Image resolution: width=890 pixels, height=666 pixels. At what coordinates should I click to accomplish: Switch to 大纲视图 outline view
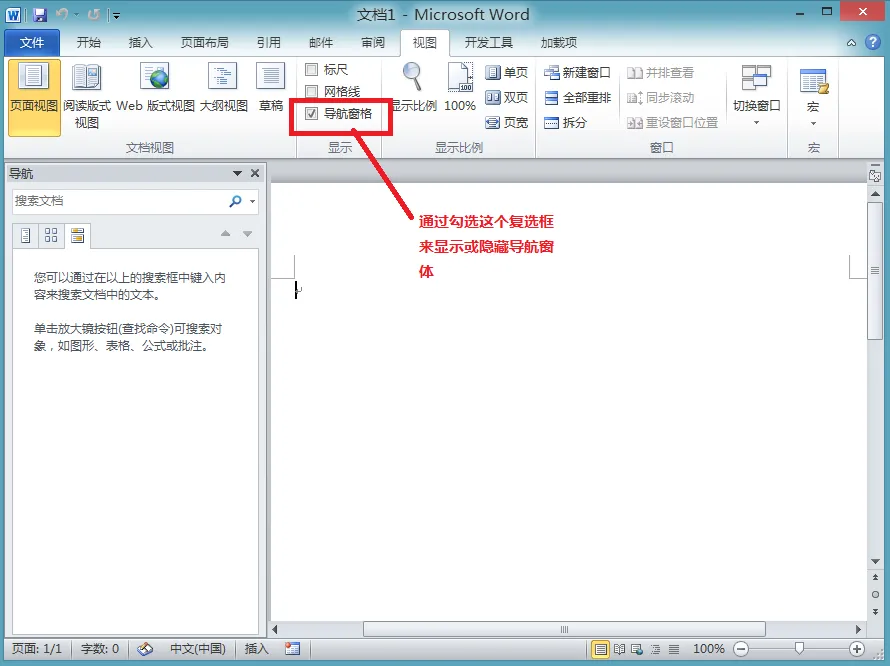point(223,88)
